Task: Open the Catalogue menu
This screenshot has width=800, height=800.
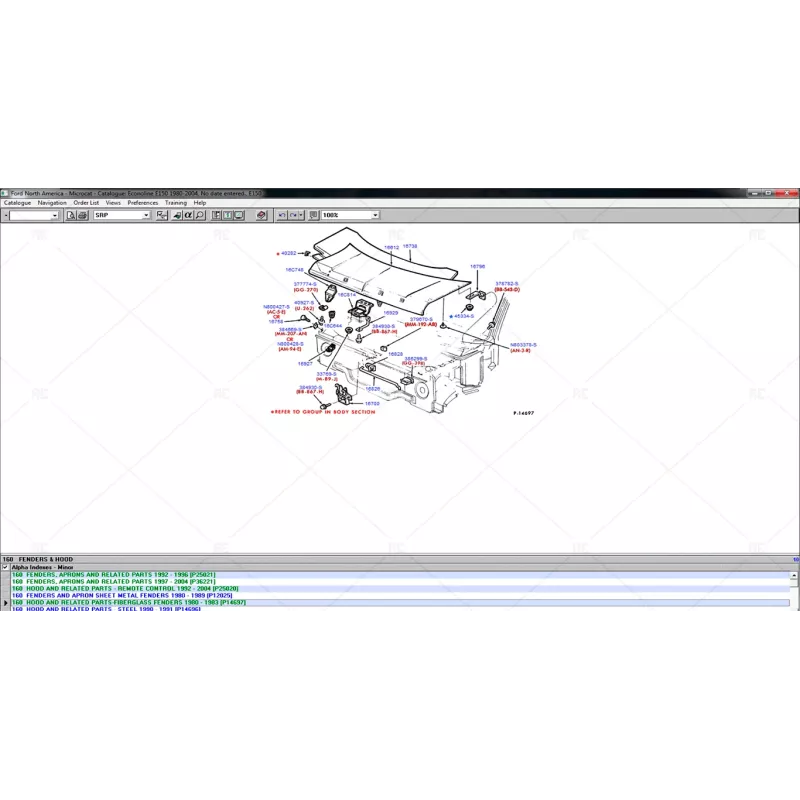Action: 17,203
